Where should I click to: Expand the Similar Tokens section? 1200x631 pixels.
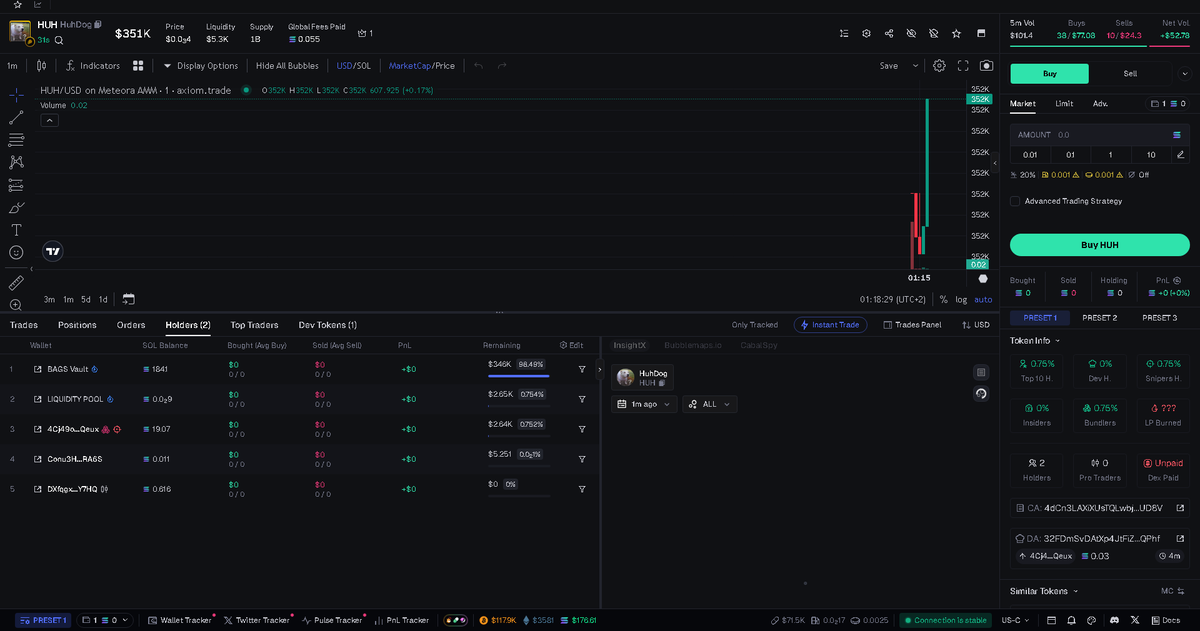pos(1043,591)
